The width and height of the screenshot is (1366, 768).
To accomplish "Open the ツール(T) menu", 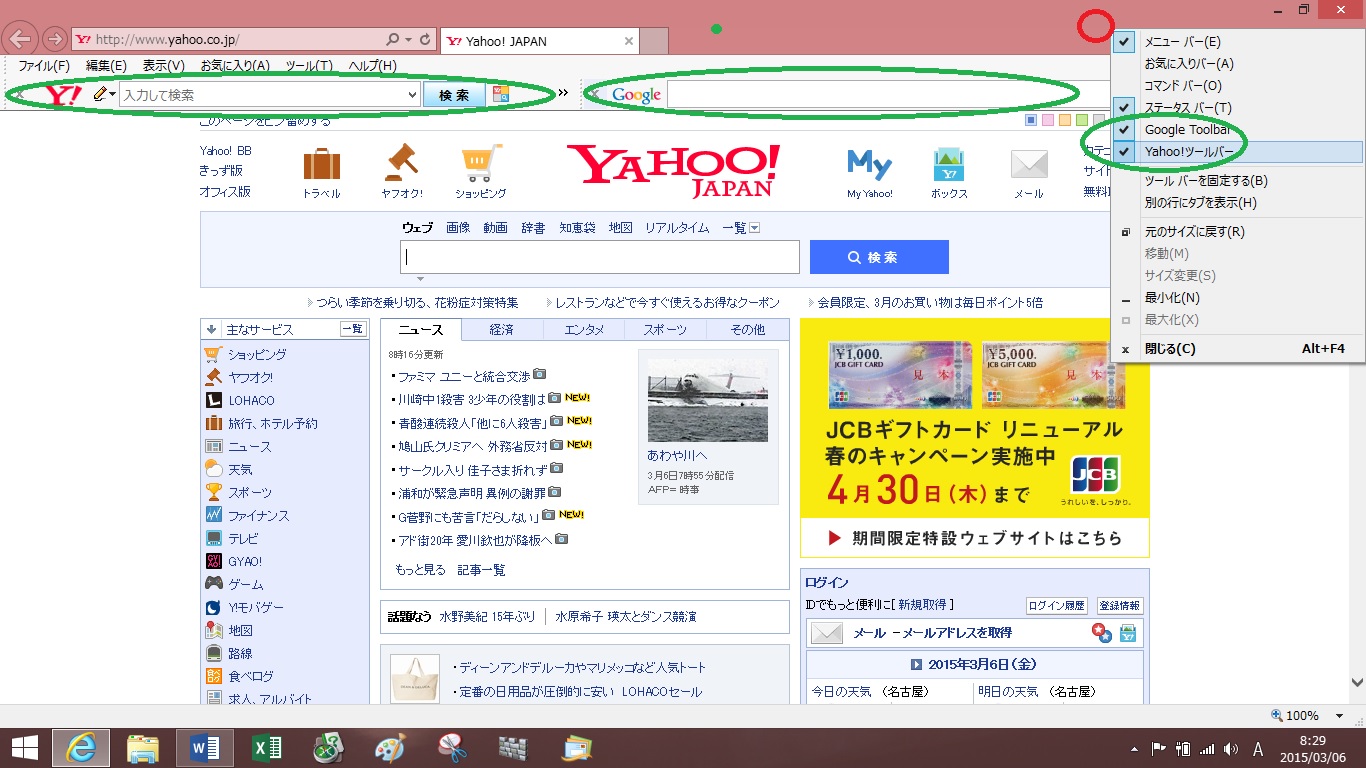I will tap(309, 66).
